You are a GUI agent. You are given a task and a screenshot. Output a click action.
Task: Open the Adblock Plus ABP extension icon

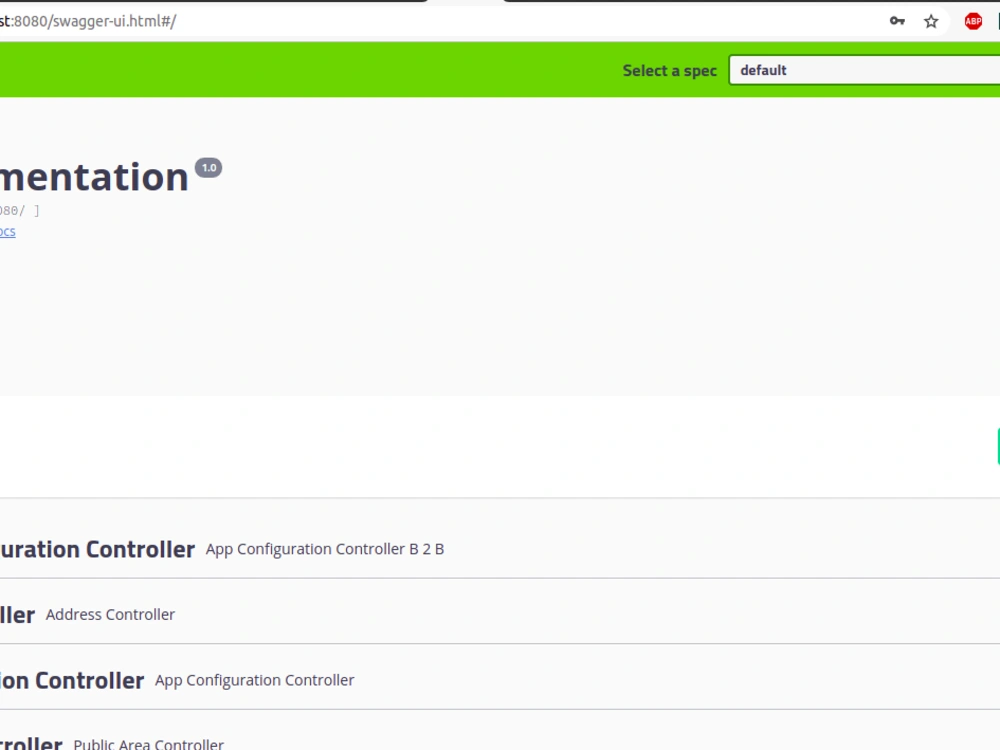971,20
